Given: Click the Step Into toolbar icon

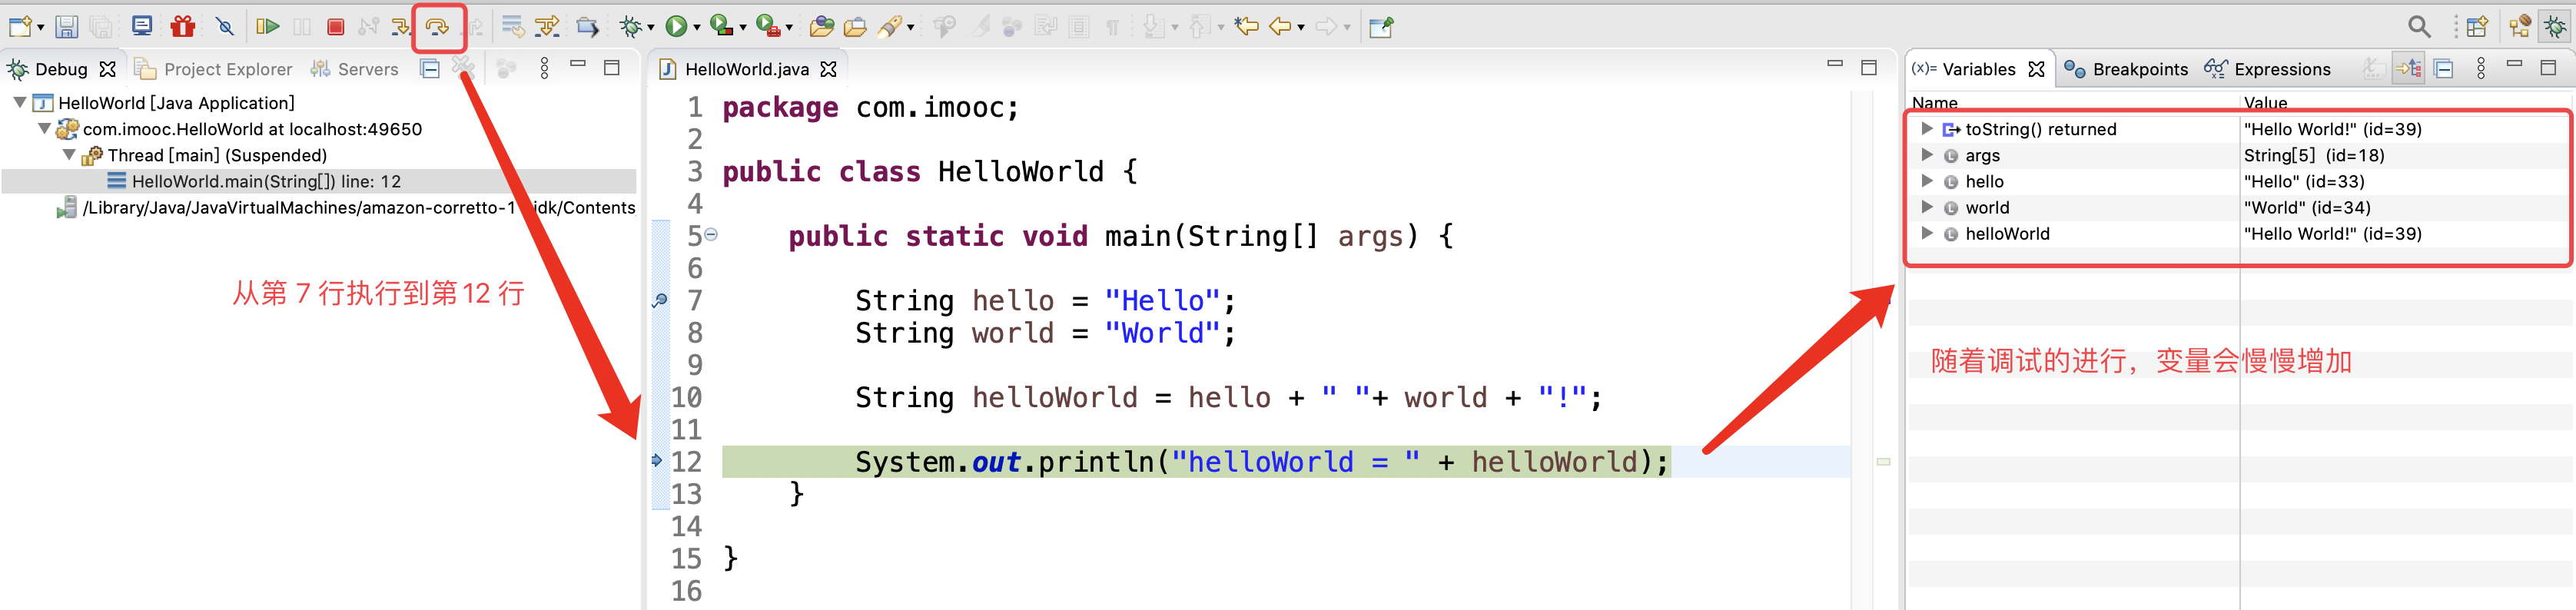Looking at the screenshot, I should coord(401,27).
